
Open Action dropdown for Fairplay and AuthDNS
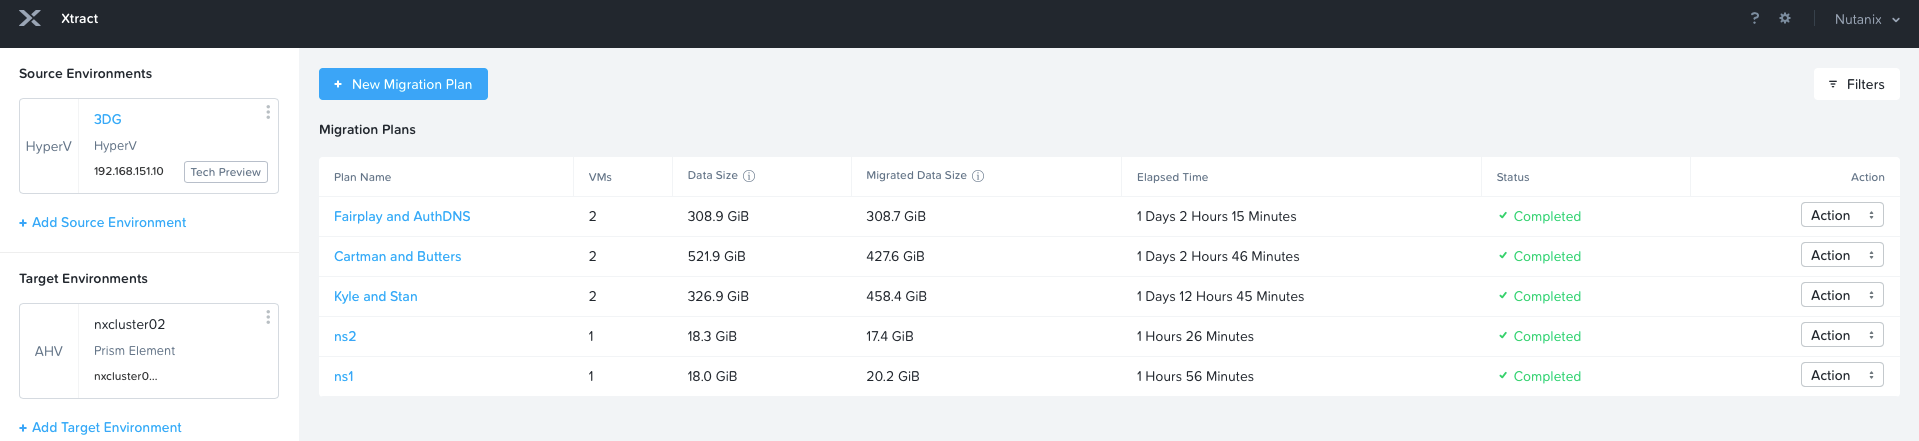point(1842,215)
